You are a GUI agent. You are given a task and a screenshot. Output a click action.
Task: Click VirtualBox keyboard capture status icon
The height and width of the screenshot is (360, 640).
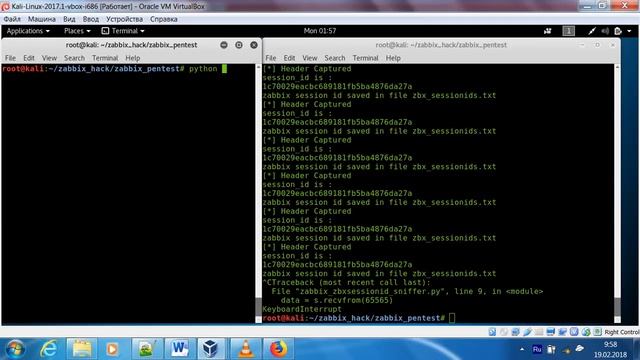(597, 332)
